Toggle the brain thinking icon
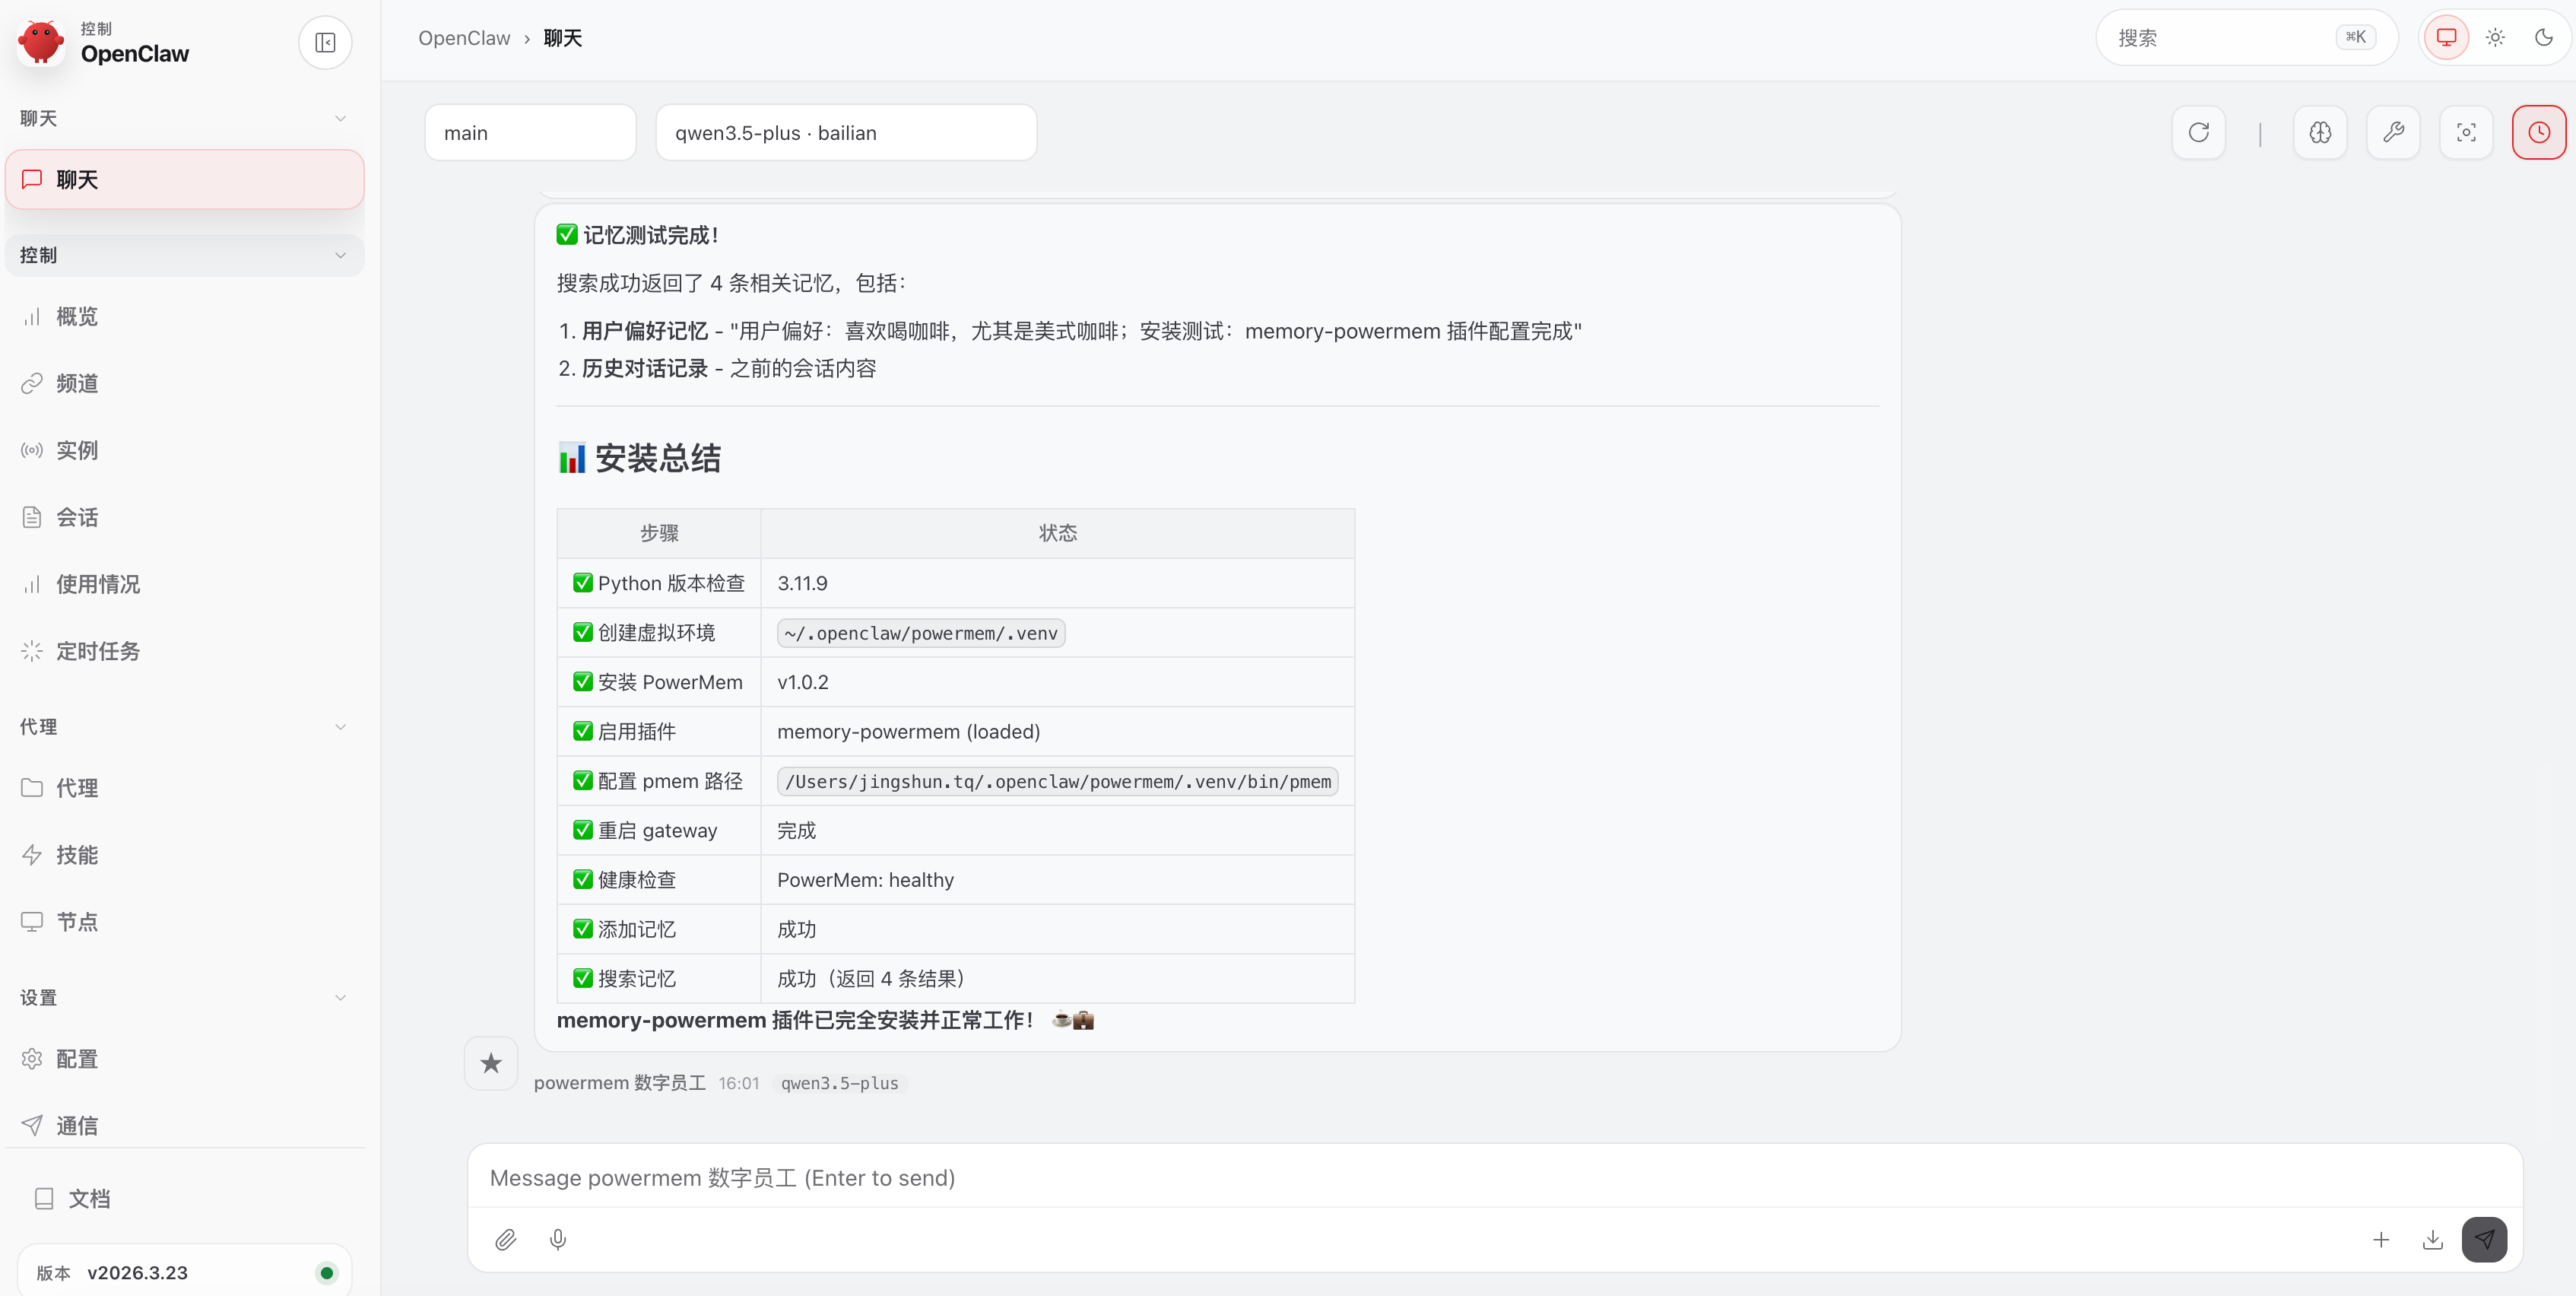Image resolution: width=2576 pixels, height=1296 pixels. [x=2320, y=132]
